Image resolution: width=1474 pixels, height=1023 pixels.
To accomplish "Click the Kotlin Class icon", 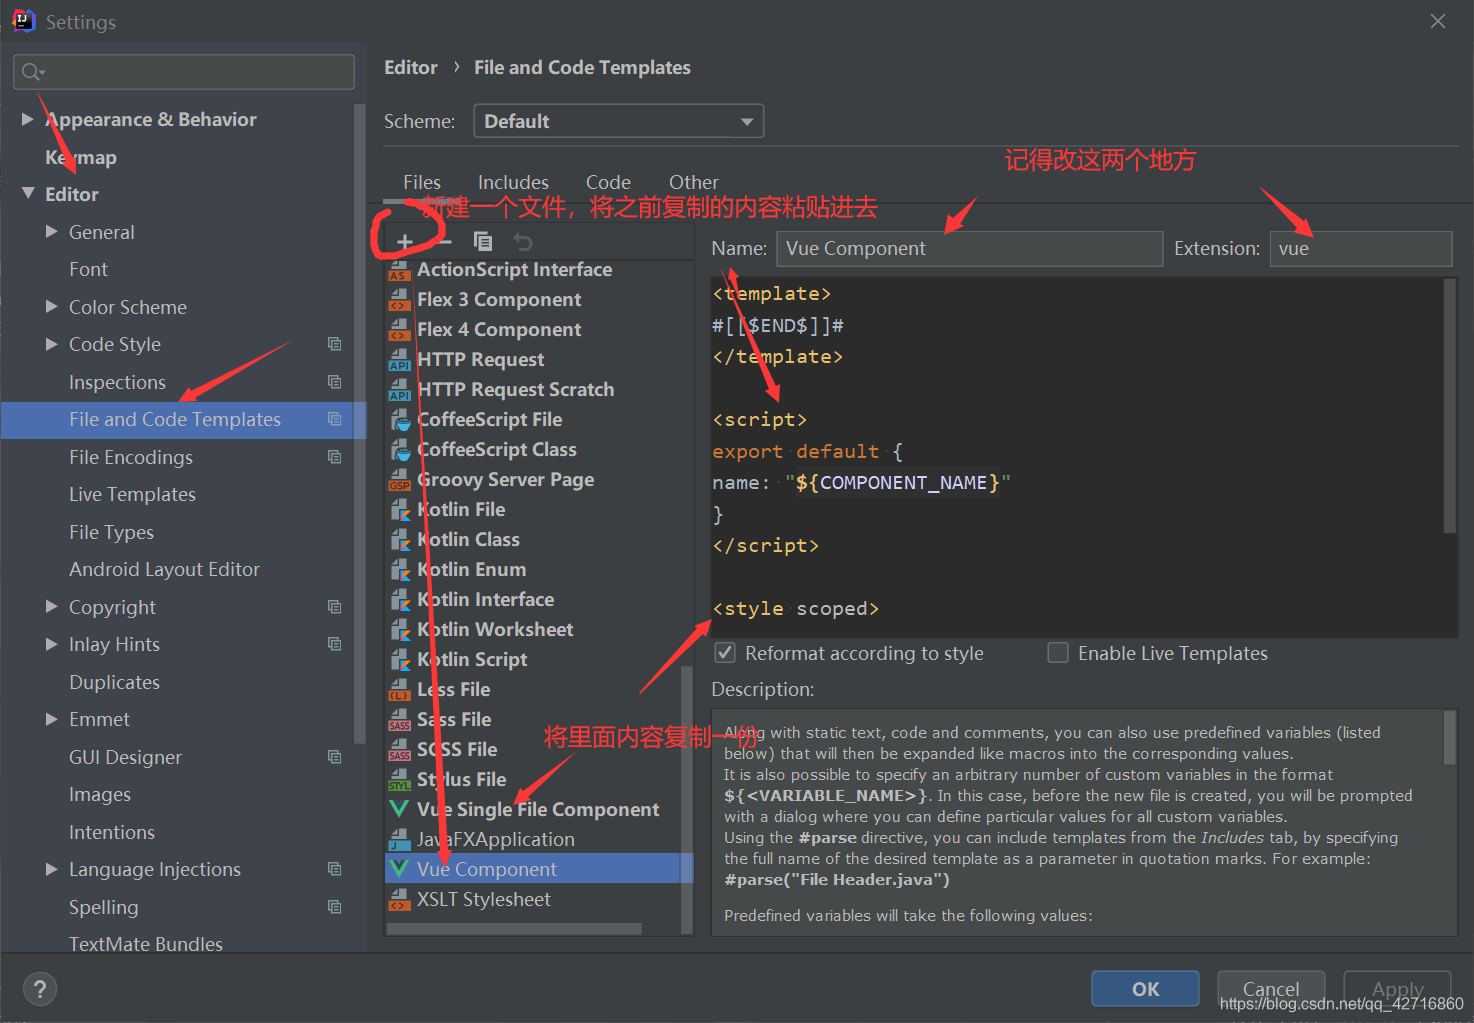I will tap(399, 540).
